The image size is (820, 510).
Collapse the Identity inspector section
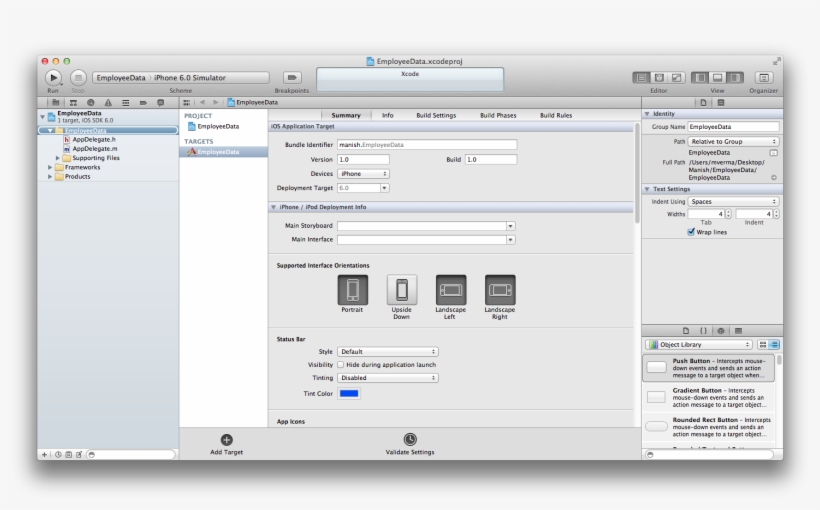pyautogui.click(x=647, y=114)
